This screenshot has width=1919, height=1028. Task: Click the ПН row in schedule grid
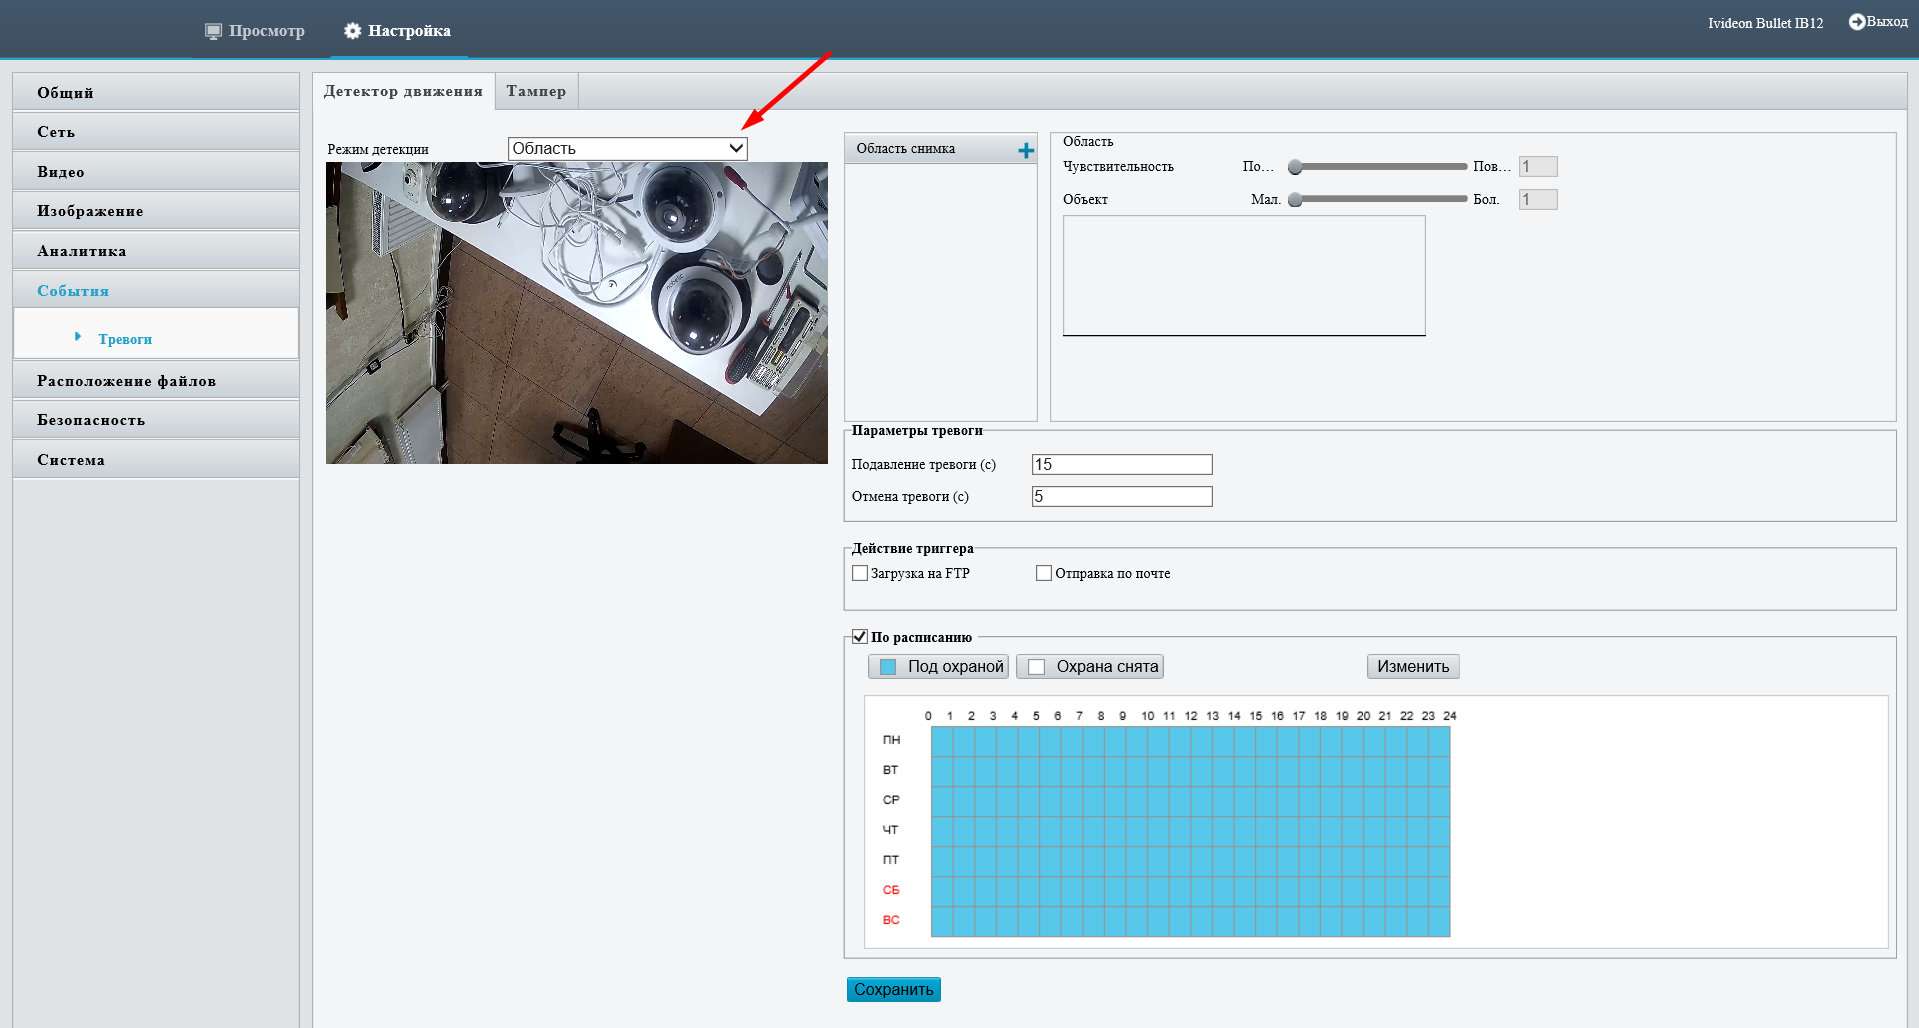pos(1190,741)
